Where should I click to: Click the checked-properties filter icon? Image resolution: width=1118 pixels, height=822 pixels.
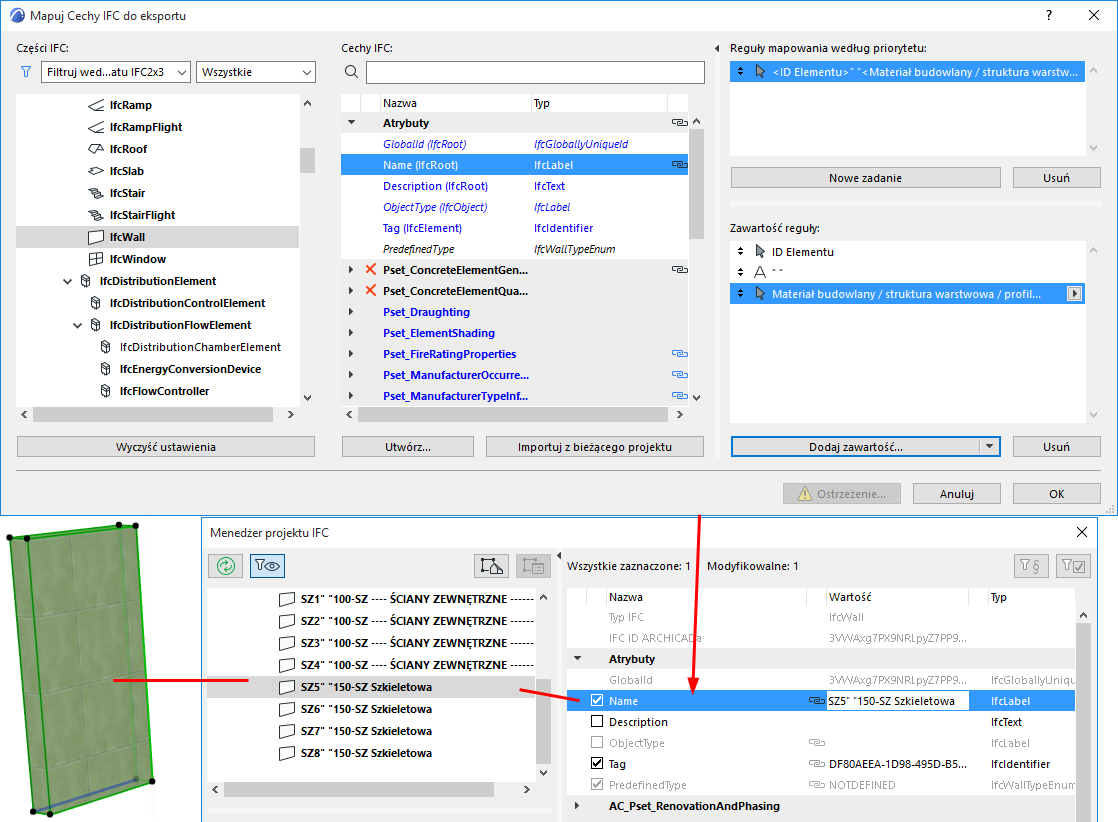[x=1073, y=566]
